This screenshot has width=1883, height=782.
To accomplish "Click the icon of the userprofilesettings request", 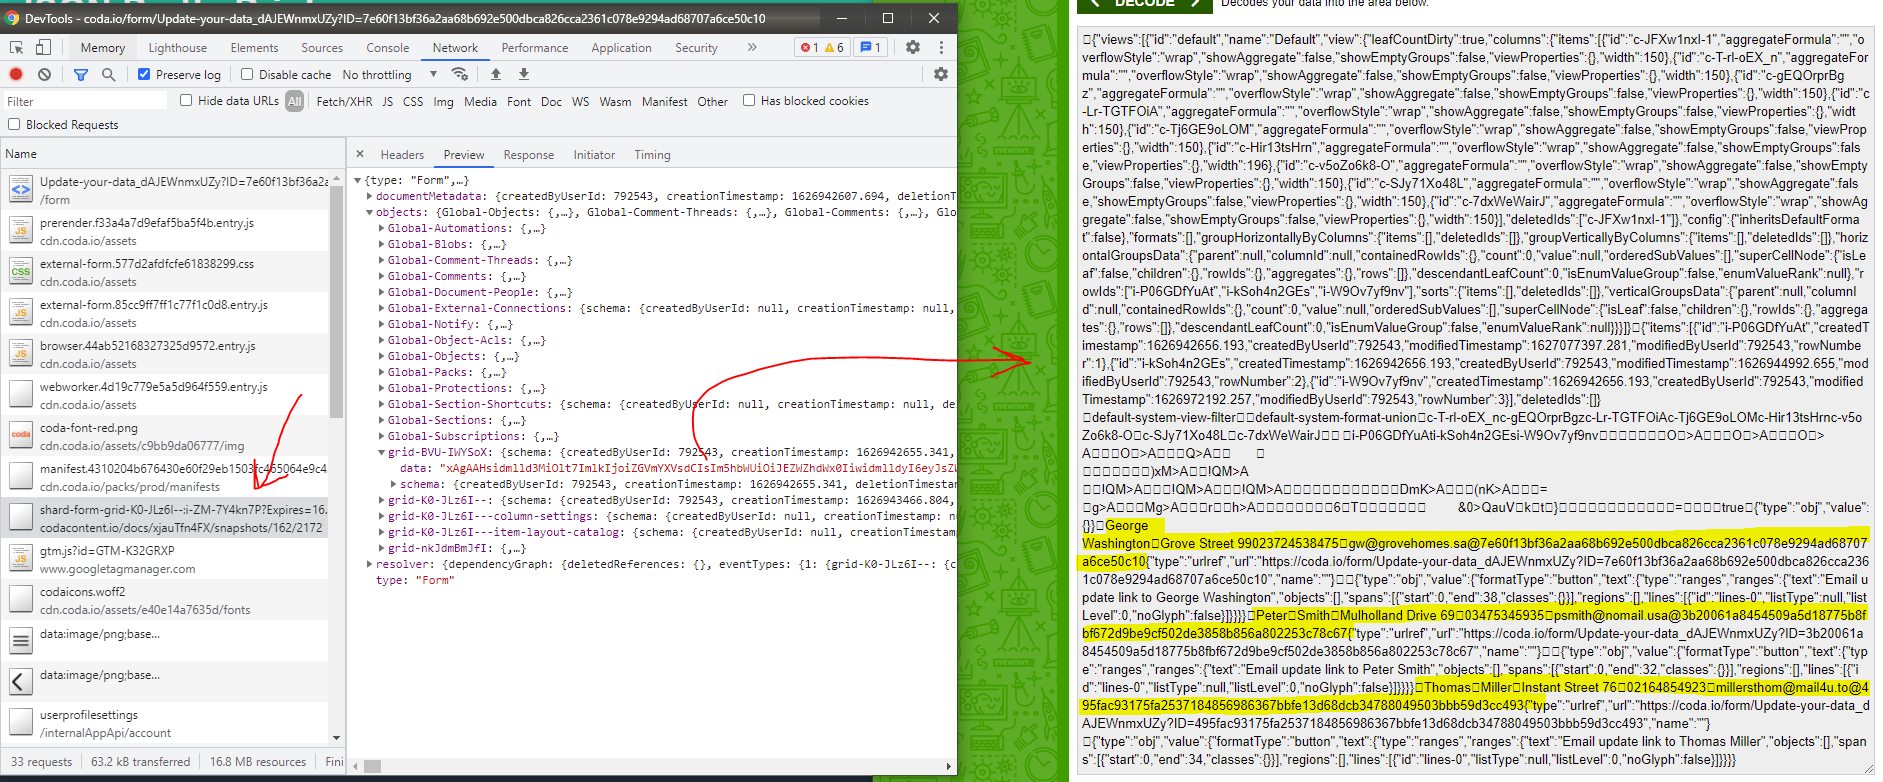I will click(21, 723).
